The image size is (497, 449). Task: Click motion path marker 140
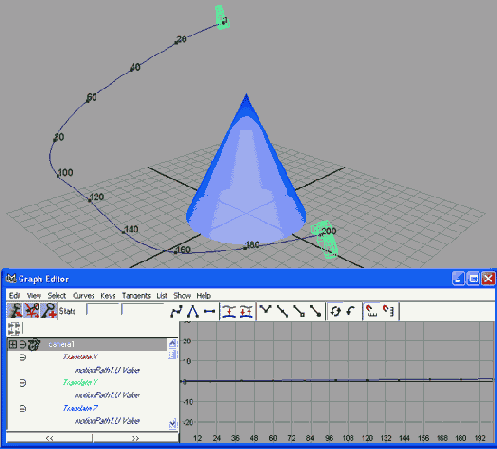click(130, 229)
